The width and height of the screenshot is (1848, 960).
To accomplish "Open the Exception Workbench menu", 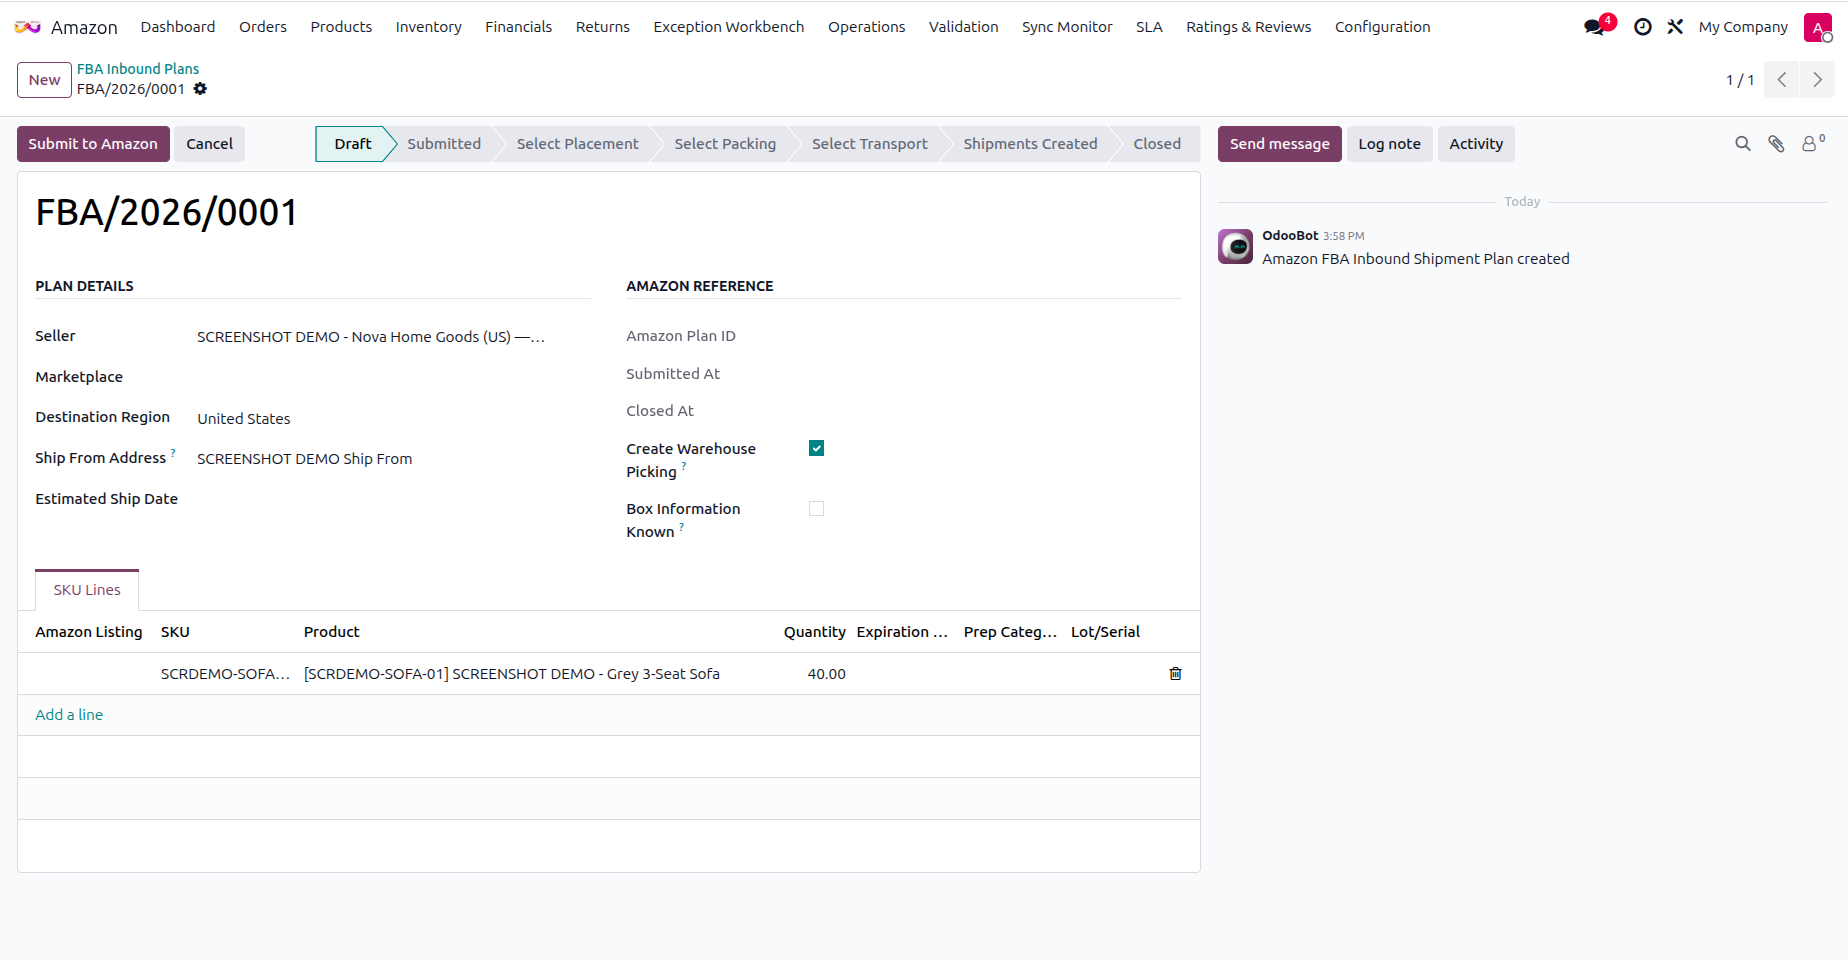I will coord(728,27).
